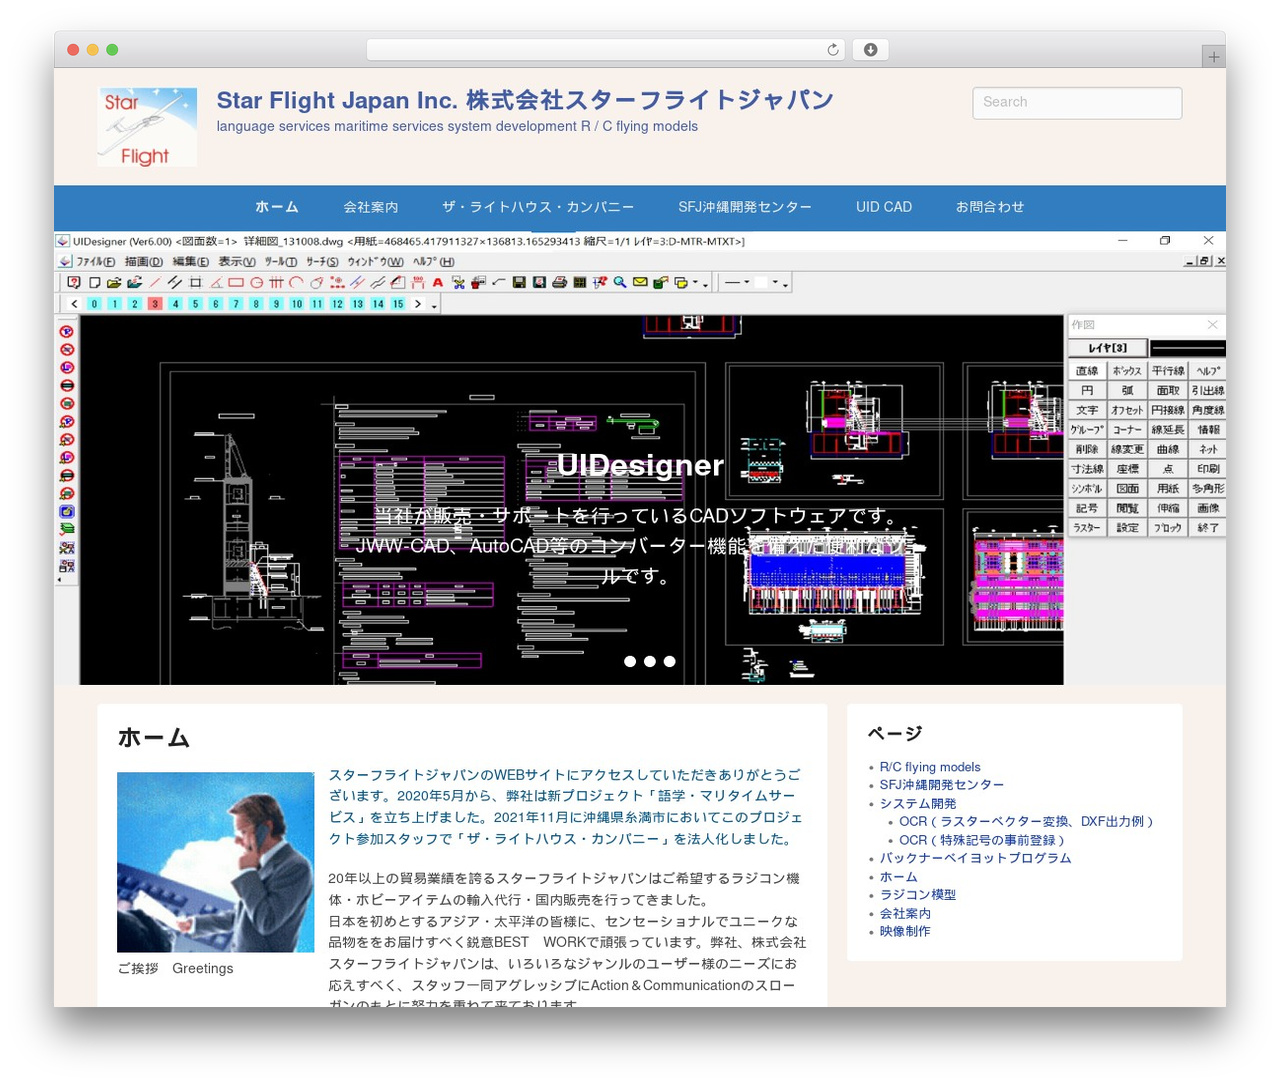
Task: Open the バックナーベイヨットプログラム link
Action: pyautogui.click(x=975, y=858)
